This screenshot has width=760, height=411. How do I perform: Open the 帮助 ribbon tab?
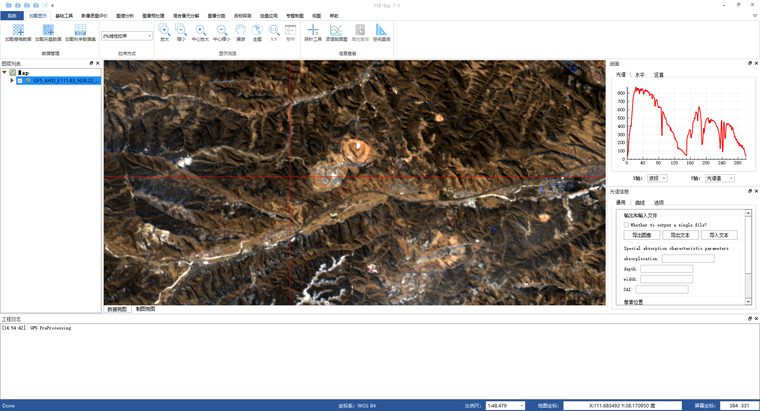[x=334, y=16]
